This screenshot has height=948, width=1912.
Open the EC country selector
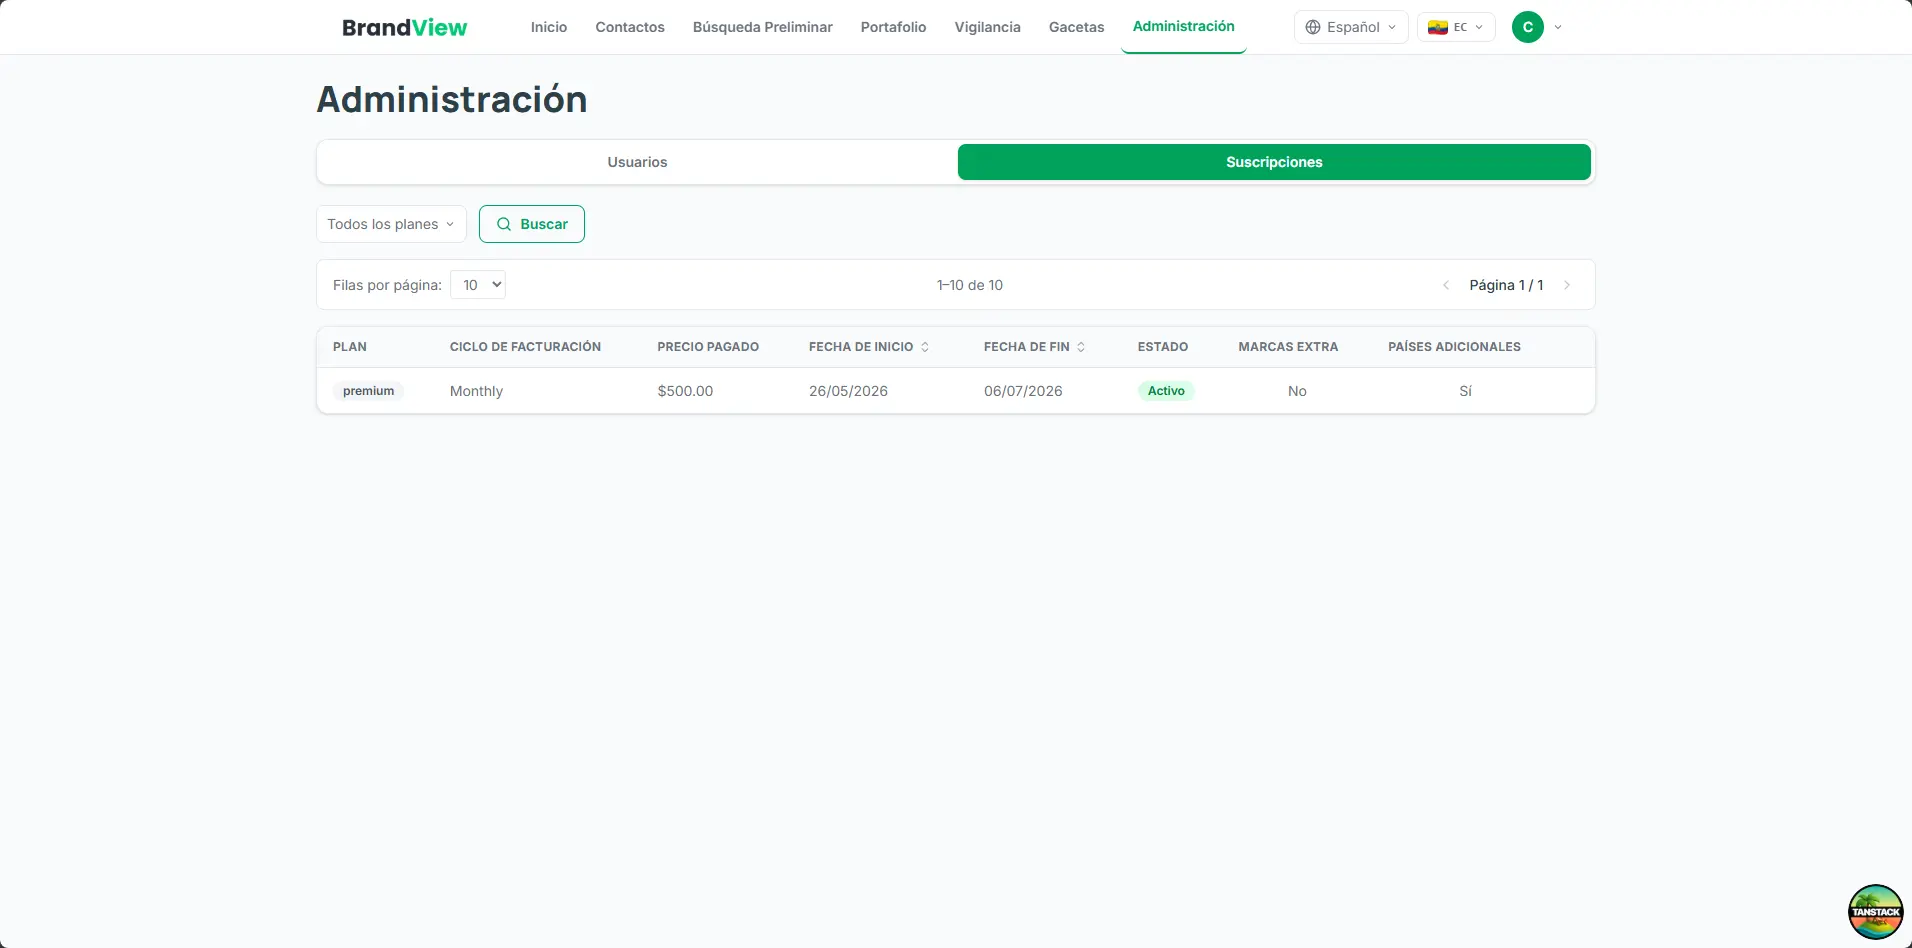1455,27
